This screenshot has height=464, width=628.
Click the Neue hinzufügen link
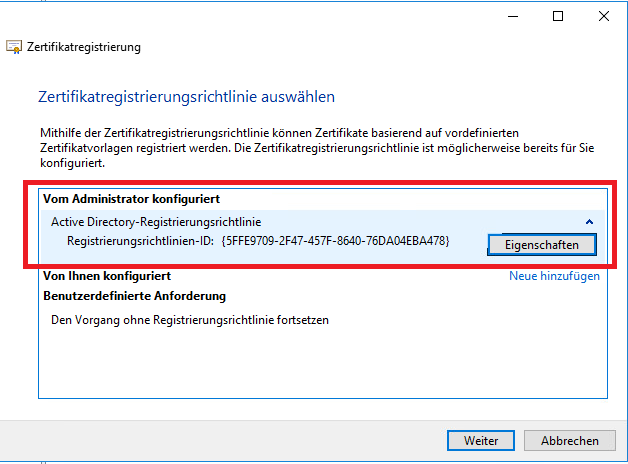click(x=554, y=276)
